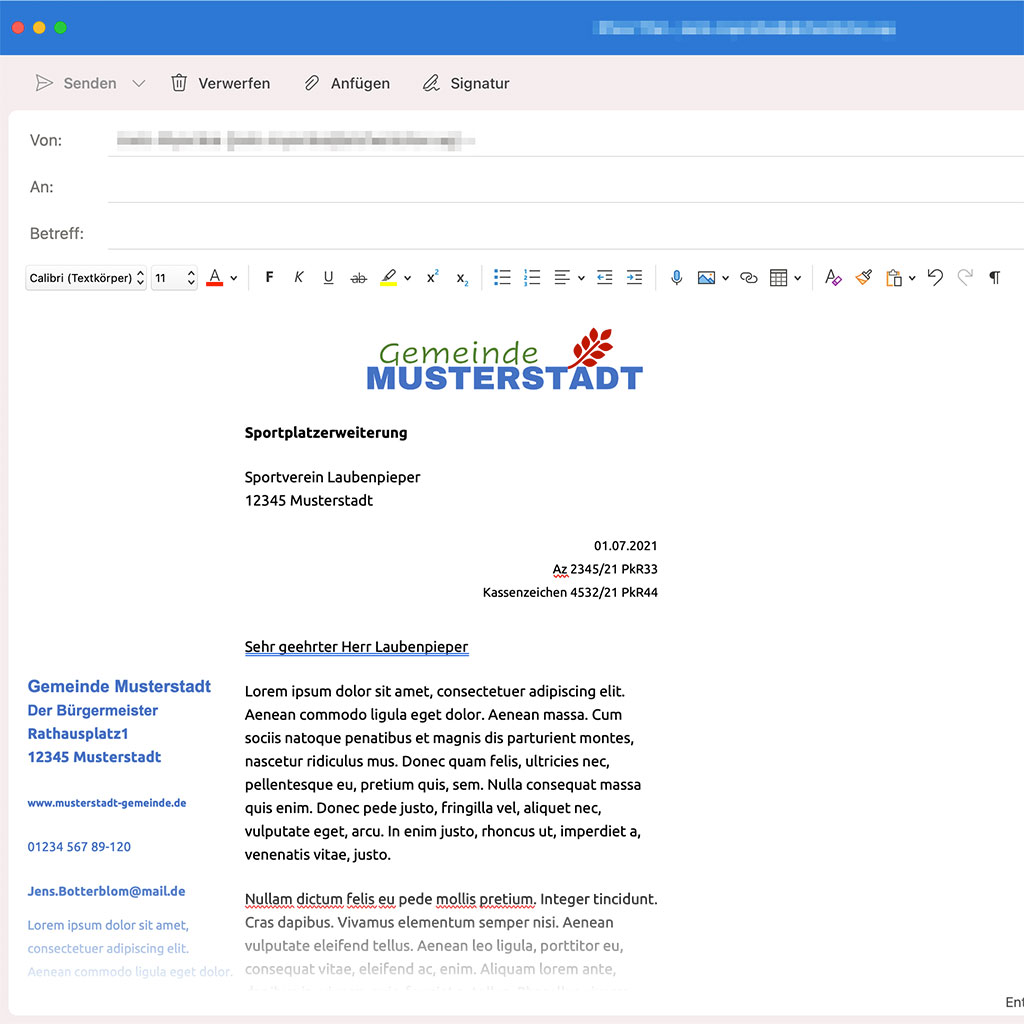Click the Sportplatzerweiterung heading
Viewport: 1024px width, 1024px height.
tap(326, 433)
